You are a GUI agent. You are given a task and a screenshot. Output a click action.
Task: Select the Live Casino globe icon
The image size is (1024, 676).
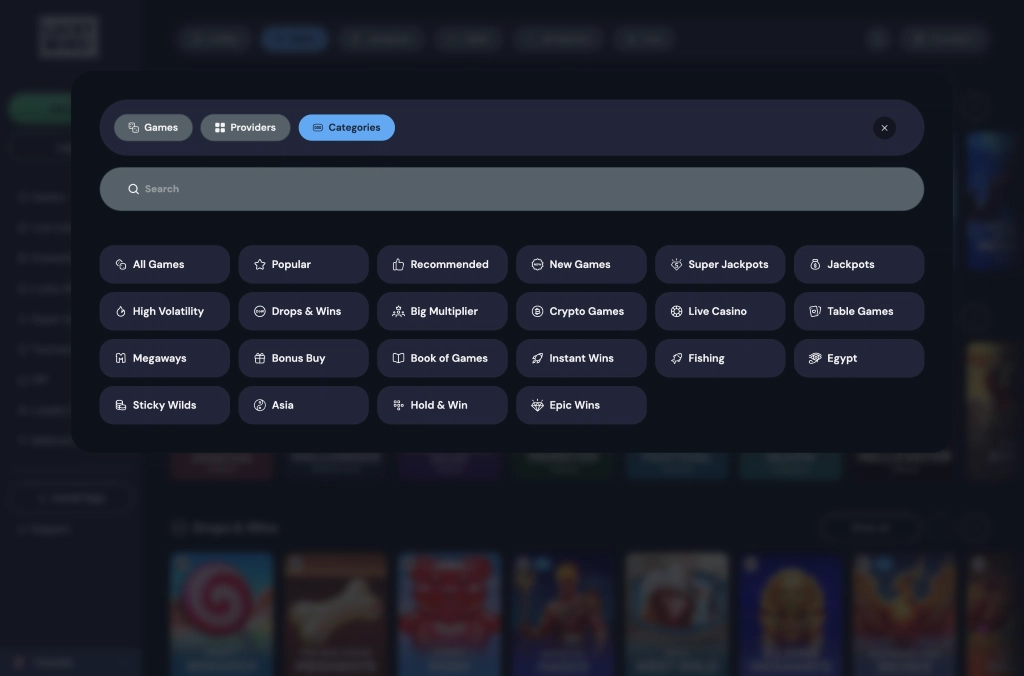pos(675,311)
